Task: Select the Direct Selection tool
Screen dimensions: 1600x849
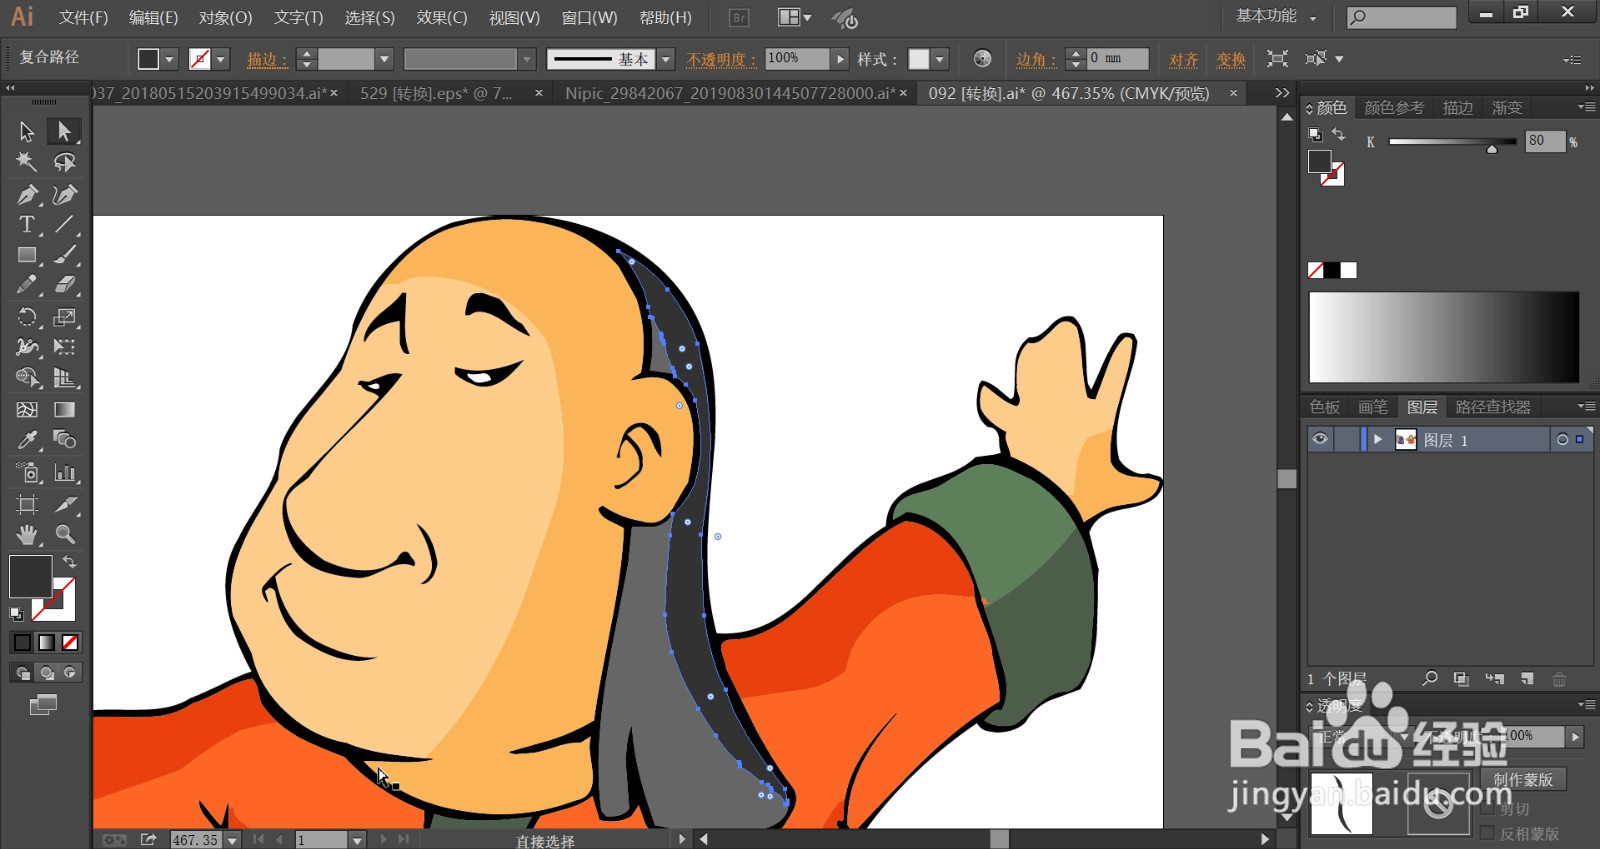Action: [x=65, y=131]
